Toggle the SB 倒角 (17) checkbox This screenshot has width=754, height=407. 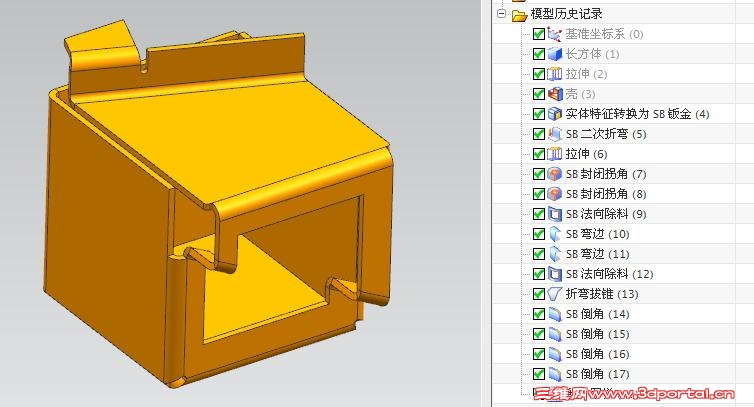[x=539, y=374]
